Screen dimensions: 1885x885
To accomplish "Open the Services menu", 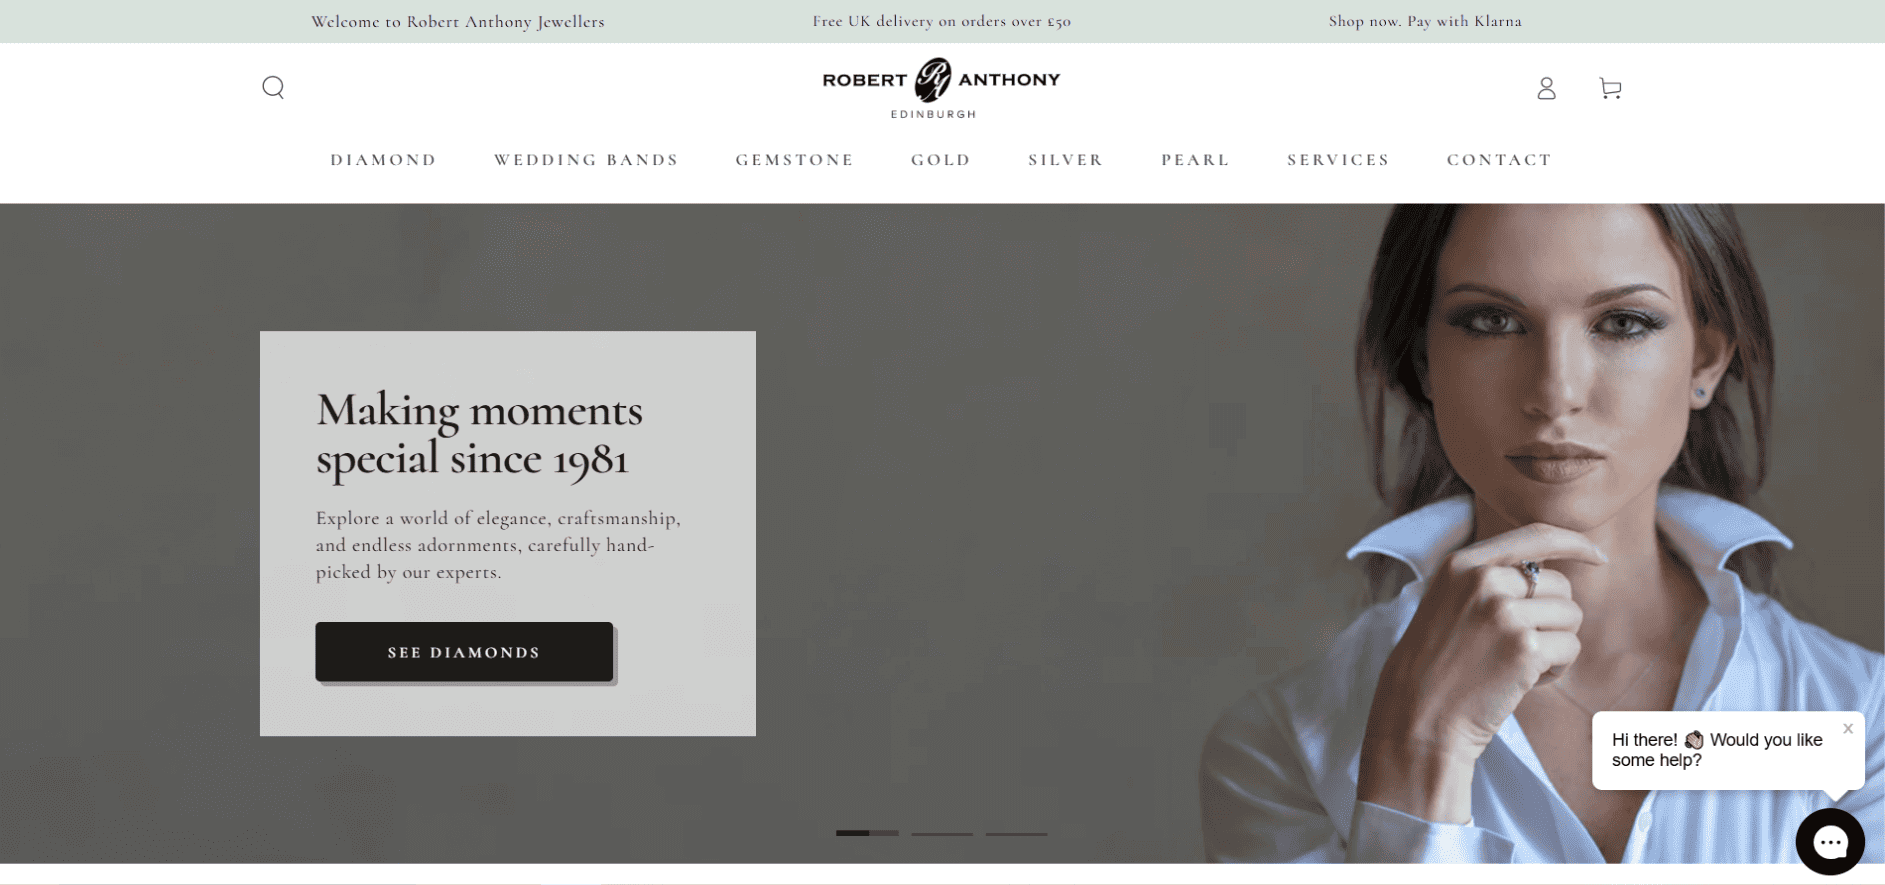I will pyautogui.click(x=1338, y=160).
